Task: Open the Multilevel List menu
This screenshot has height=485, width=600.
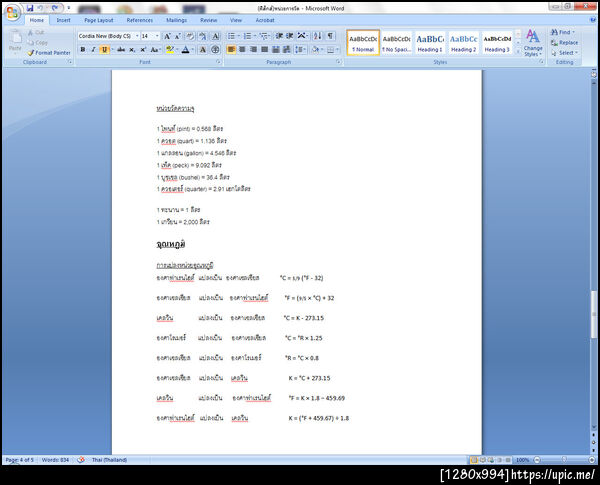Action: pos(264,36)
